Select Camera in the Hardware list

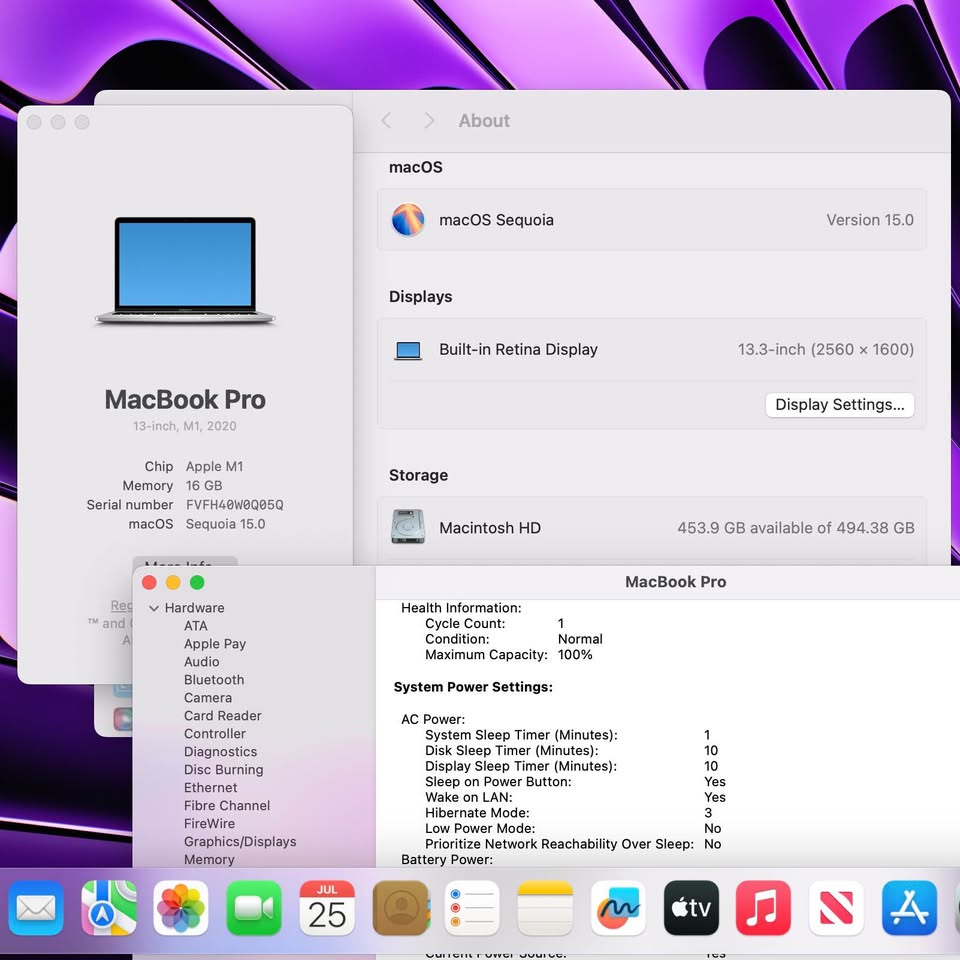[x=208, y=698]
